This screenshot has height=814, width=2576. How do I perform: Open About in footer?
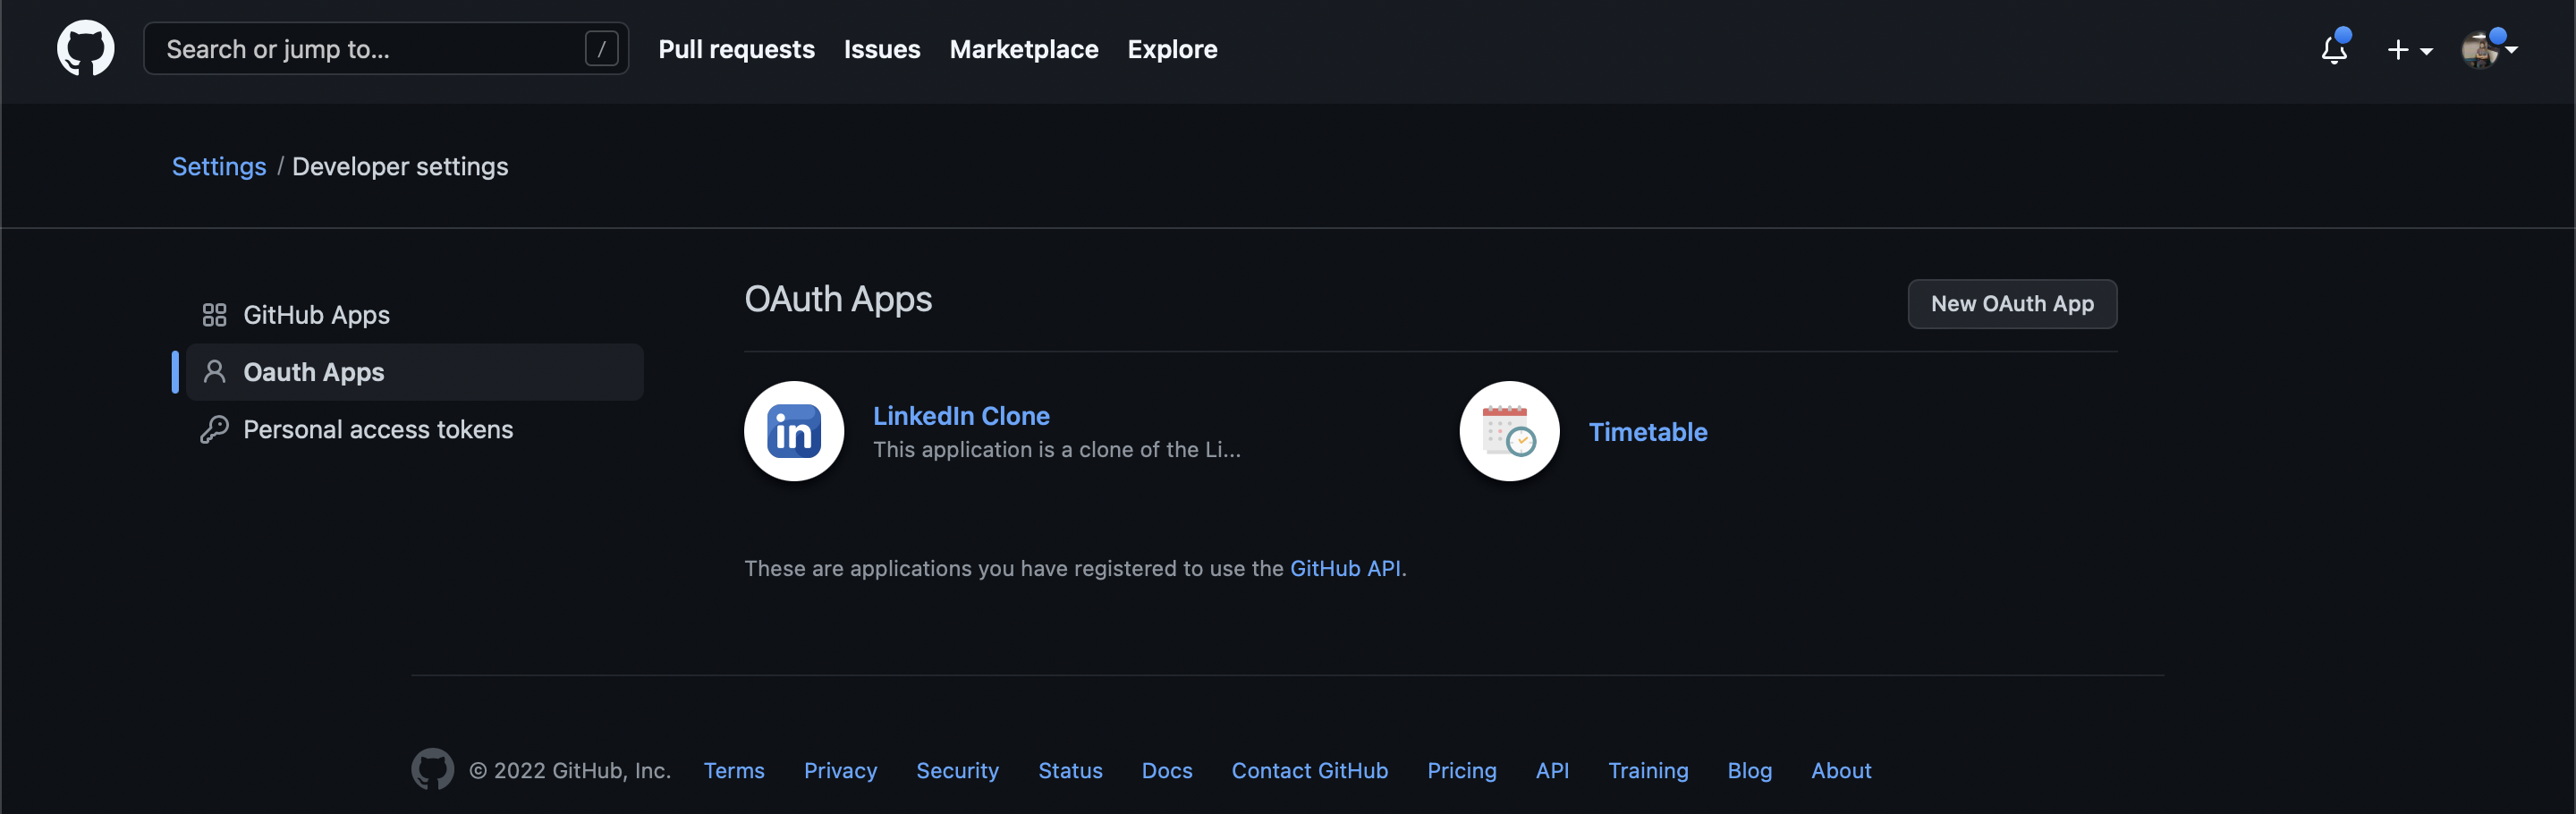click(x=1840, y=770)
